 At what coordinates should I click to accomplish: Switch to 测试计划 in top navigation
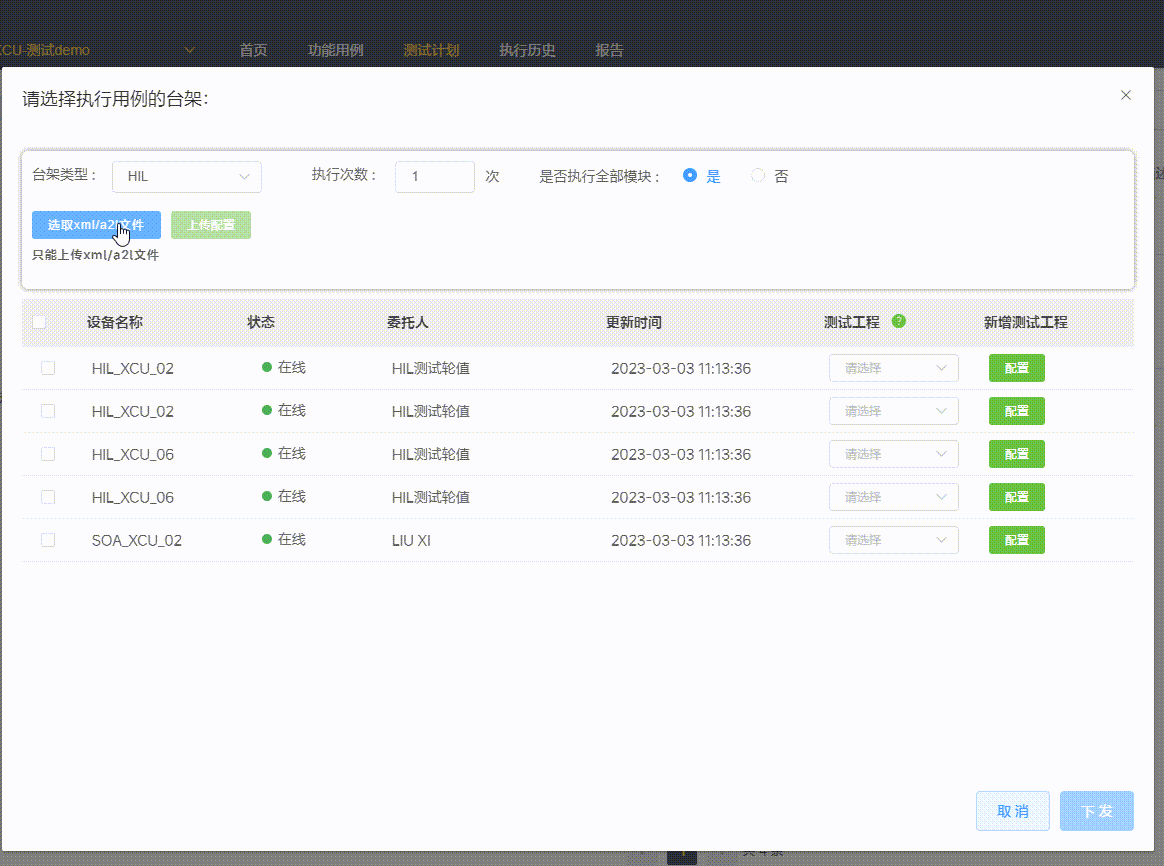coord(431,50)
